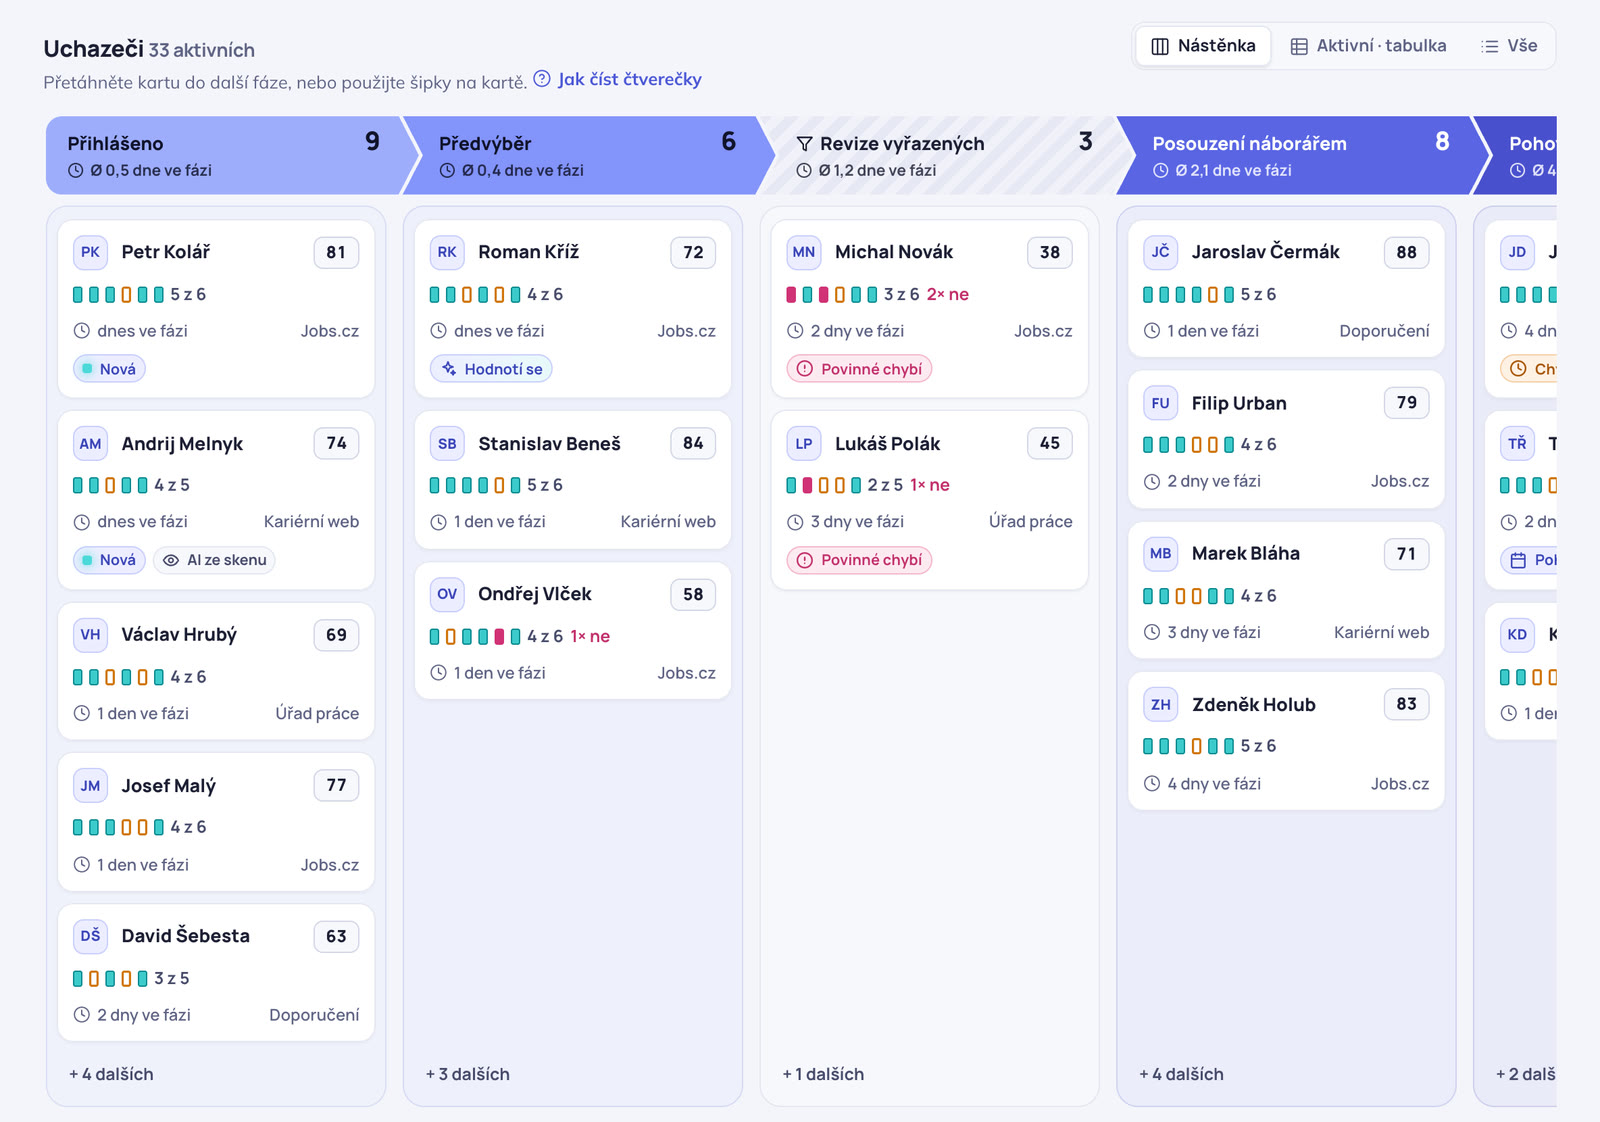Click the Hodnotí se tag on Roman Kříž
This screenshot has width=1600, height=1122.
click(491, 369)
